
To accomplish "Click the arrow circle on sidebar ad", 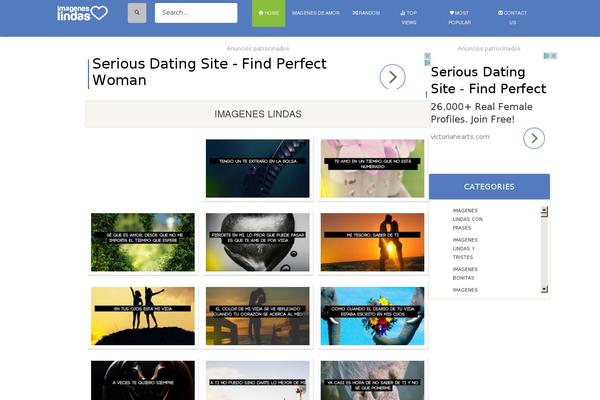I will (x=534, y=138).
